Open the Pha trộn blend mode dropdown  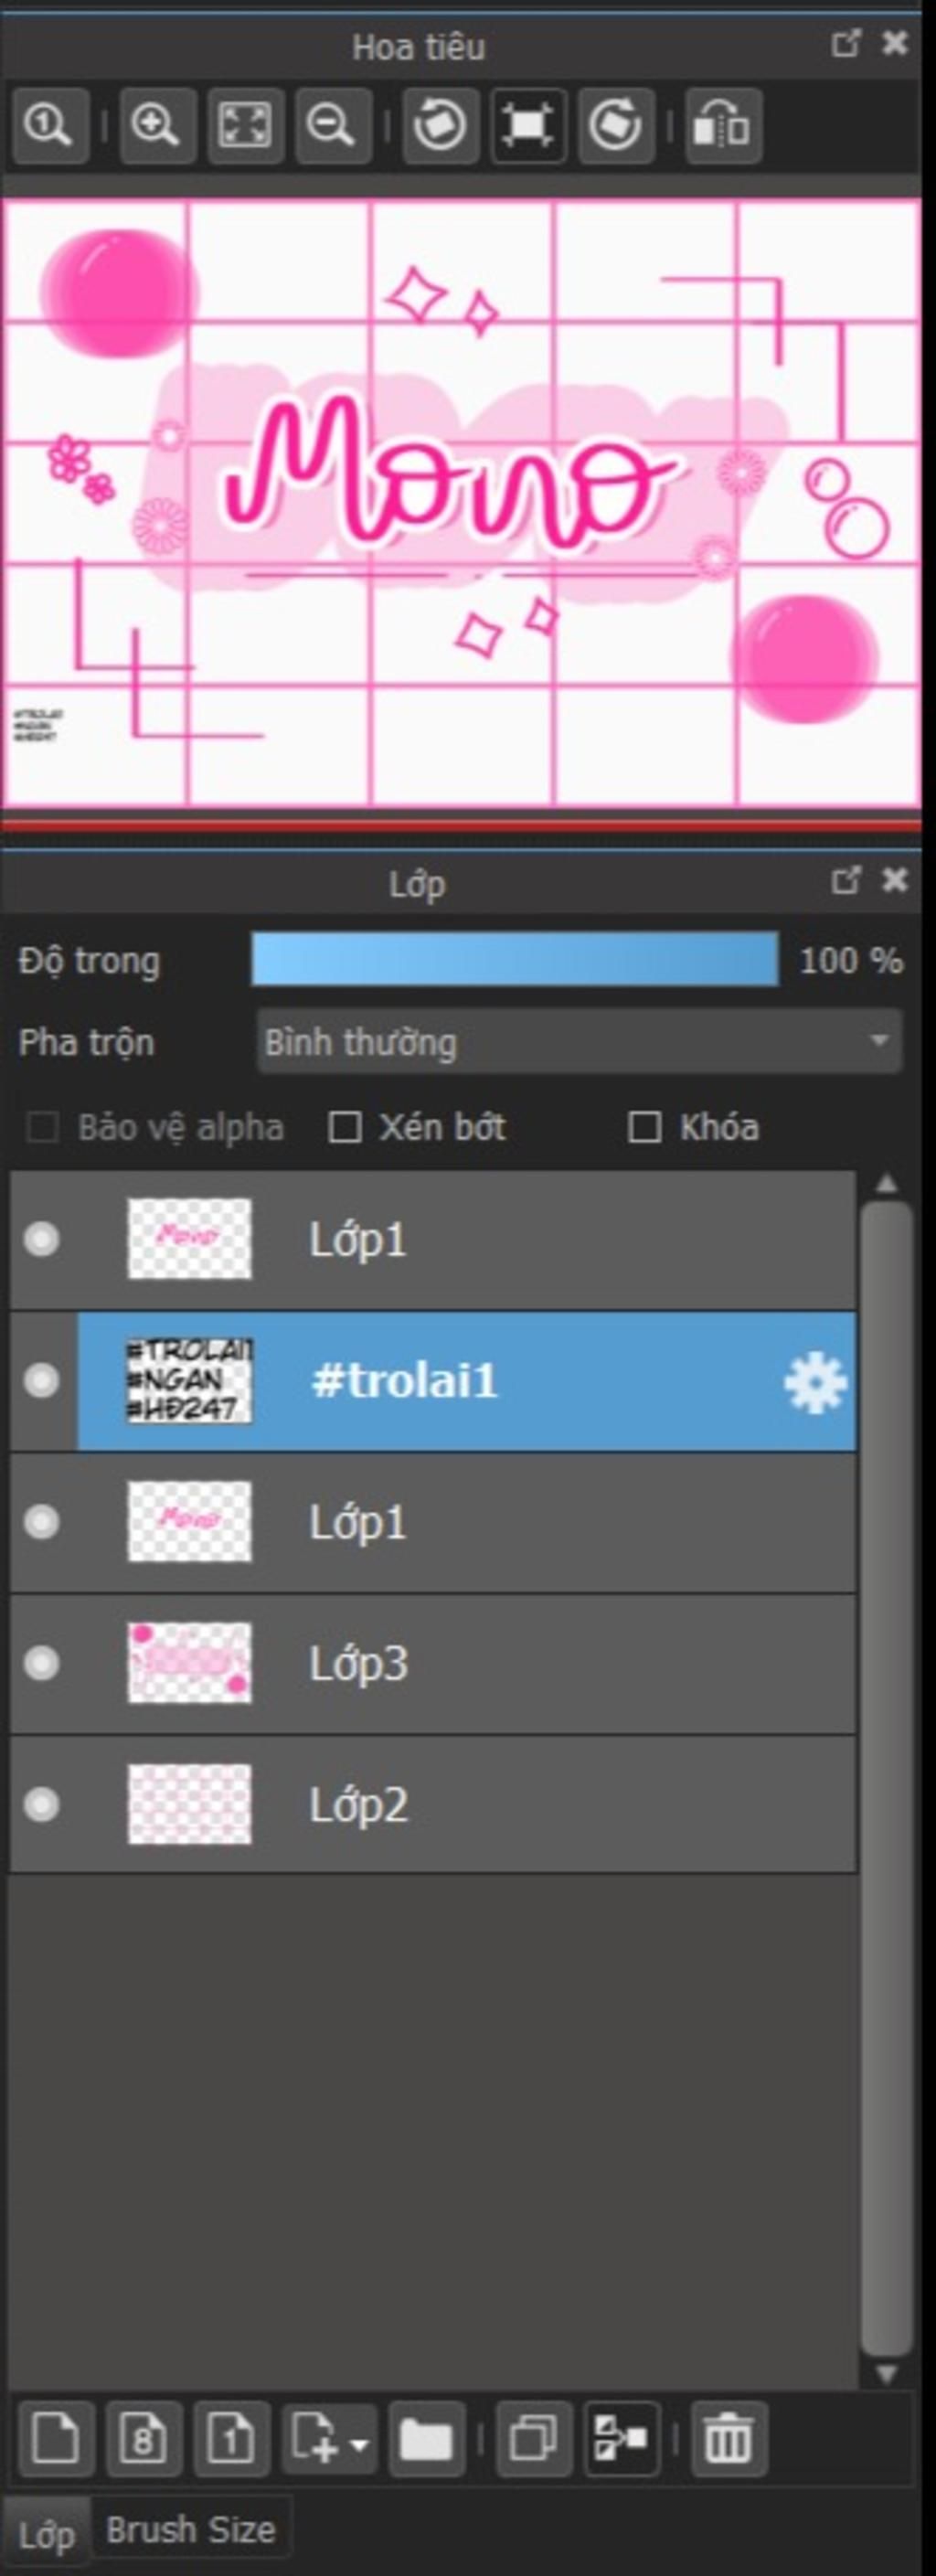pos(578,1042)
